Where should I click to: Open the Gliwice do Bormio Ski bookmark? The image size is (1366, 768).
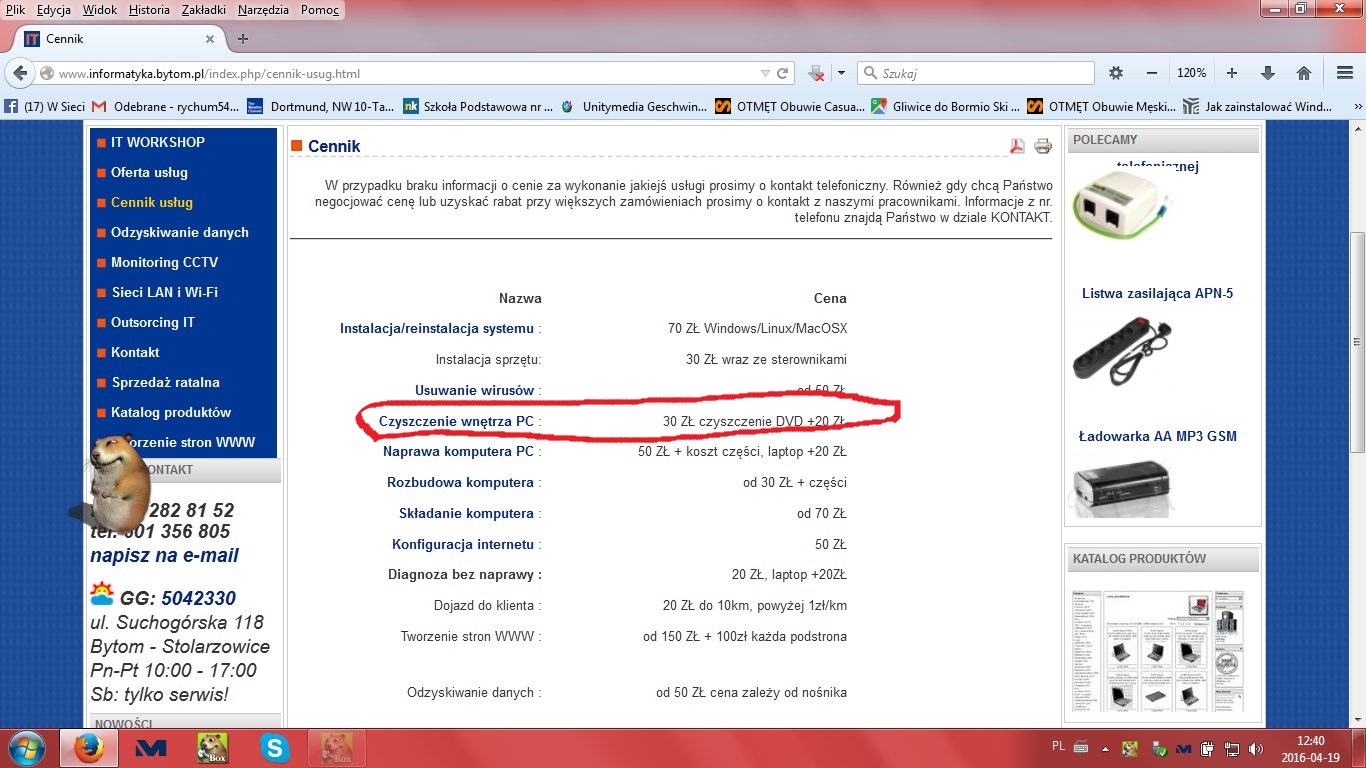click(946, 106)
